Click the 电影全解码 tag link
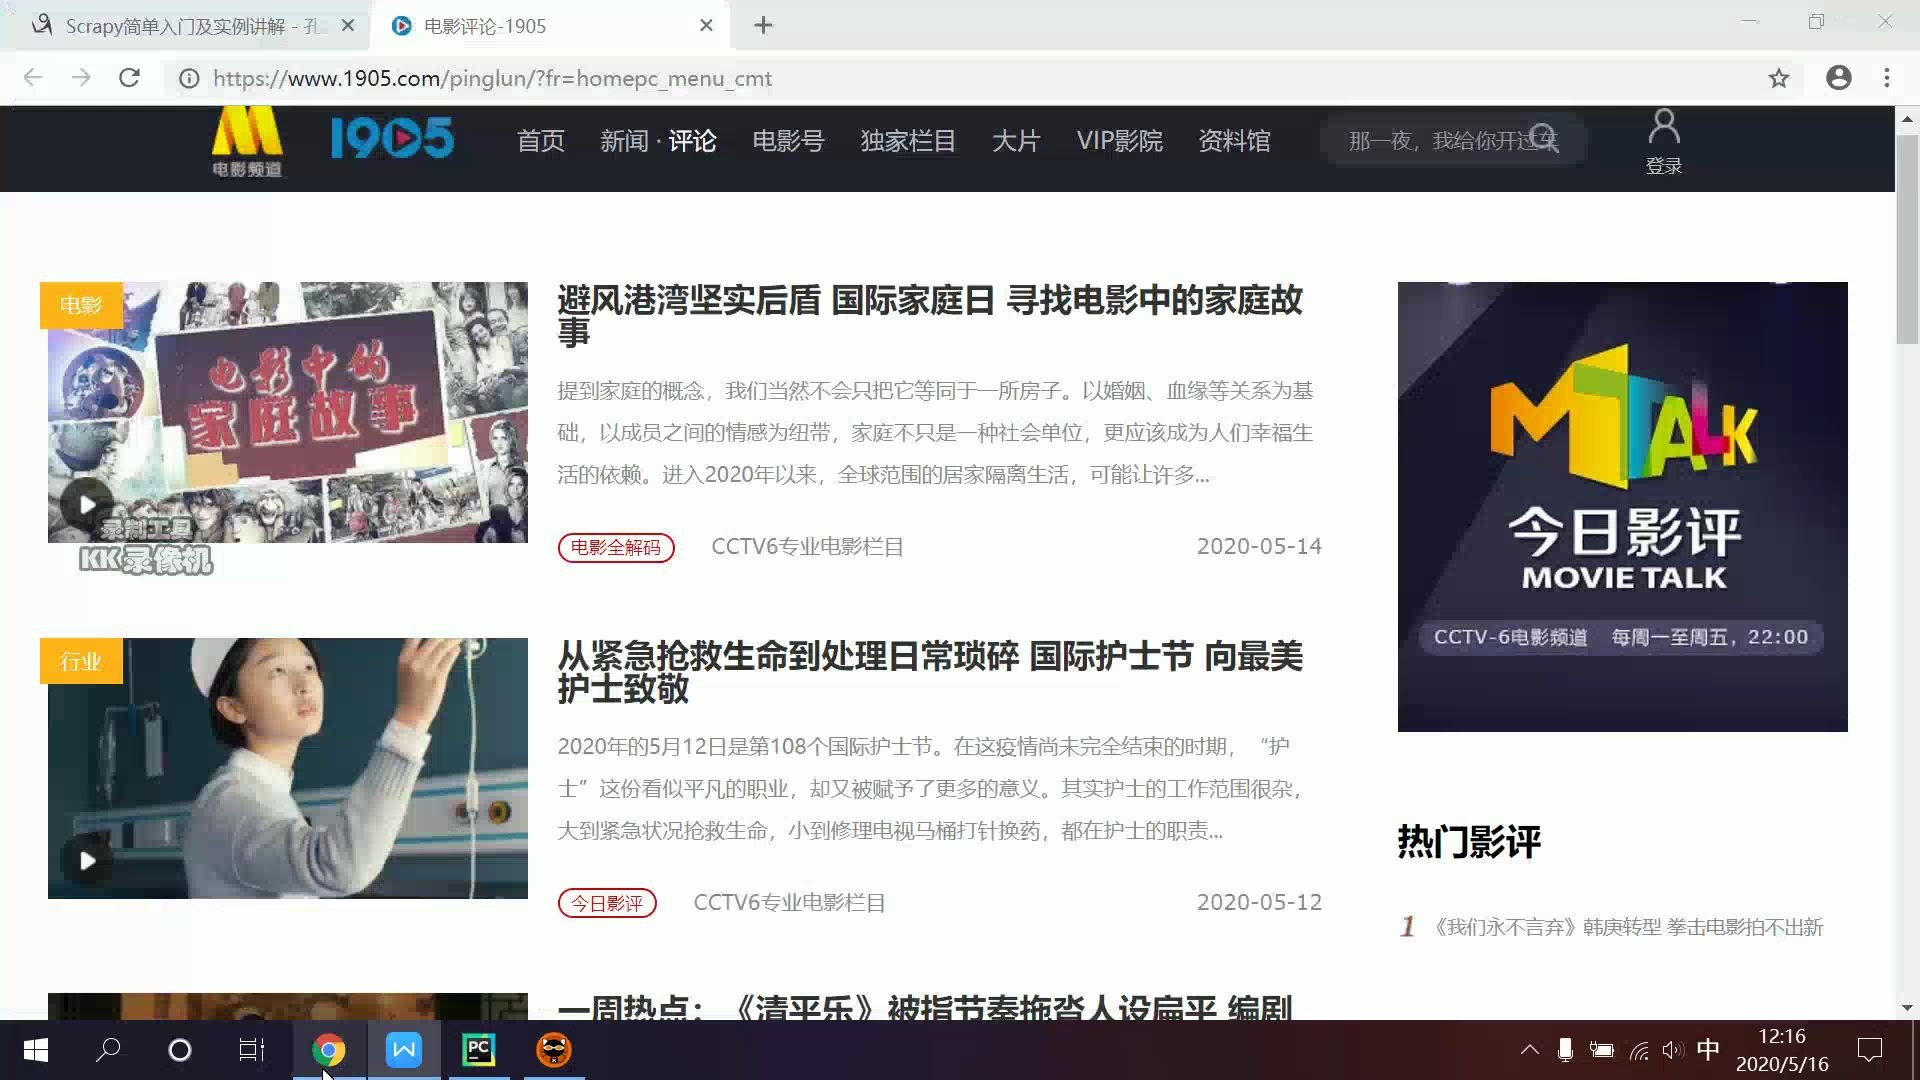The image size is (1920, 1080). click(x=616, y=548)
